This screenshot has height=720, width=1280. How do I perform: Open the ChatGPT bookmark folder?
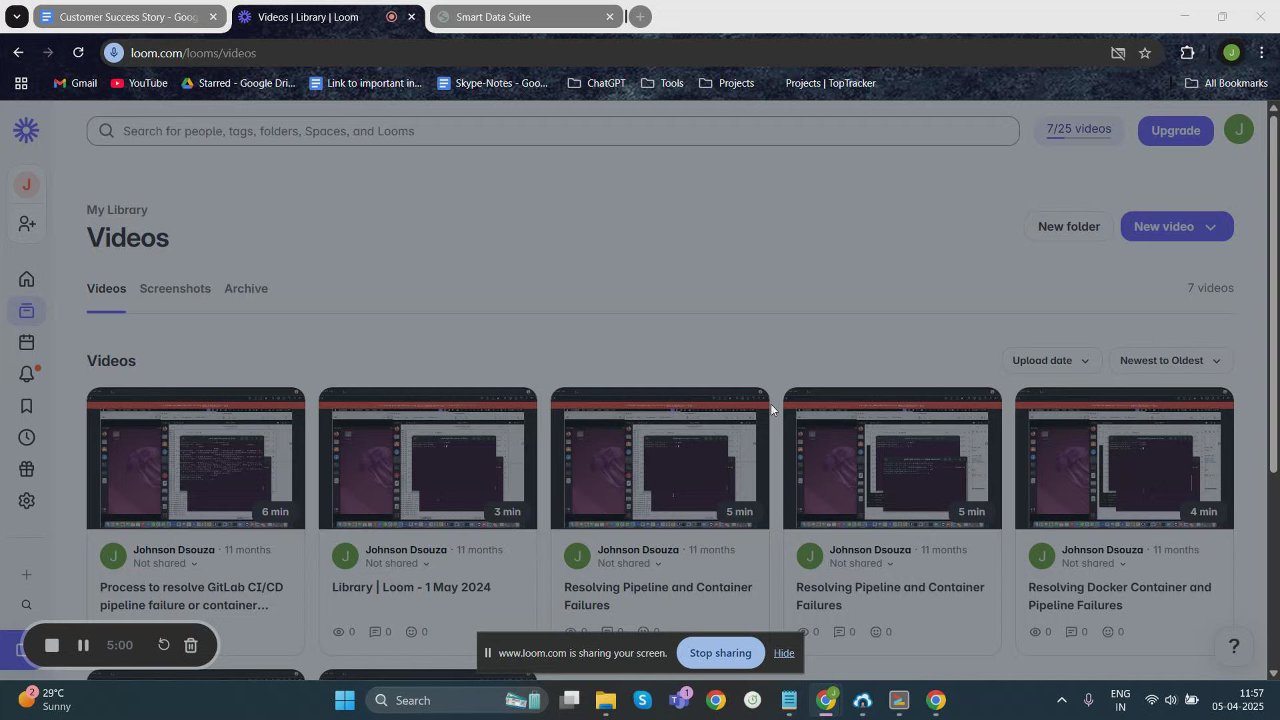point(597,83)
